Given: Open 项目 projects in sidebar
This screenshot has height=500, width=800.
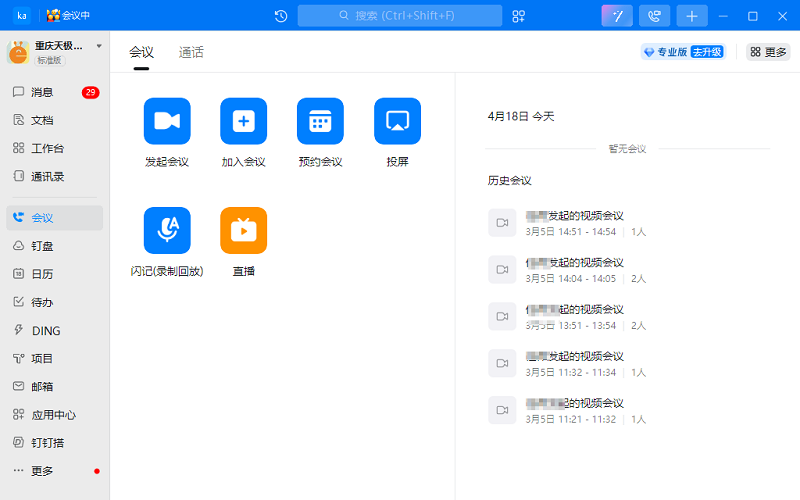Looking at the screenshot, I should click(x=55, y=359).
